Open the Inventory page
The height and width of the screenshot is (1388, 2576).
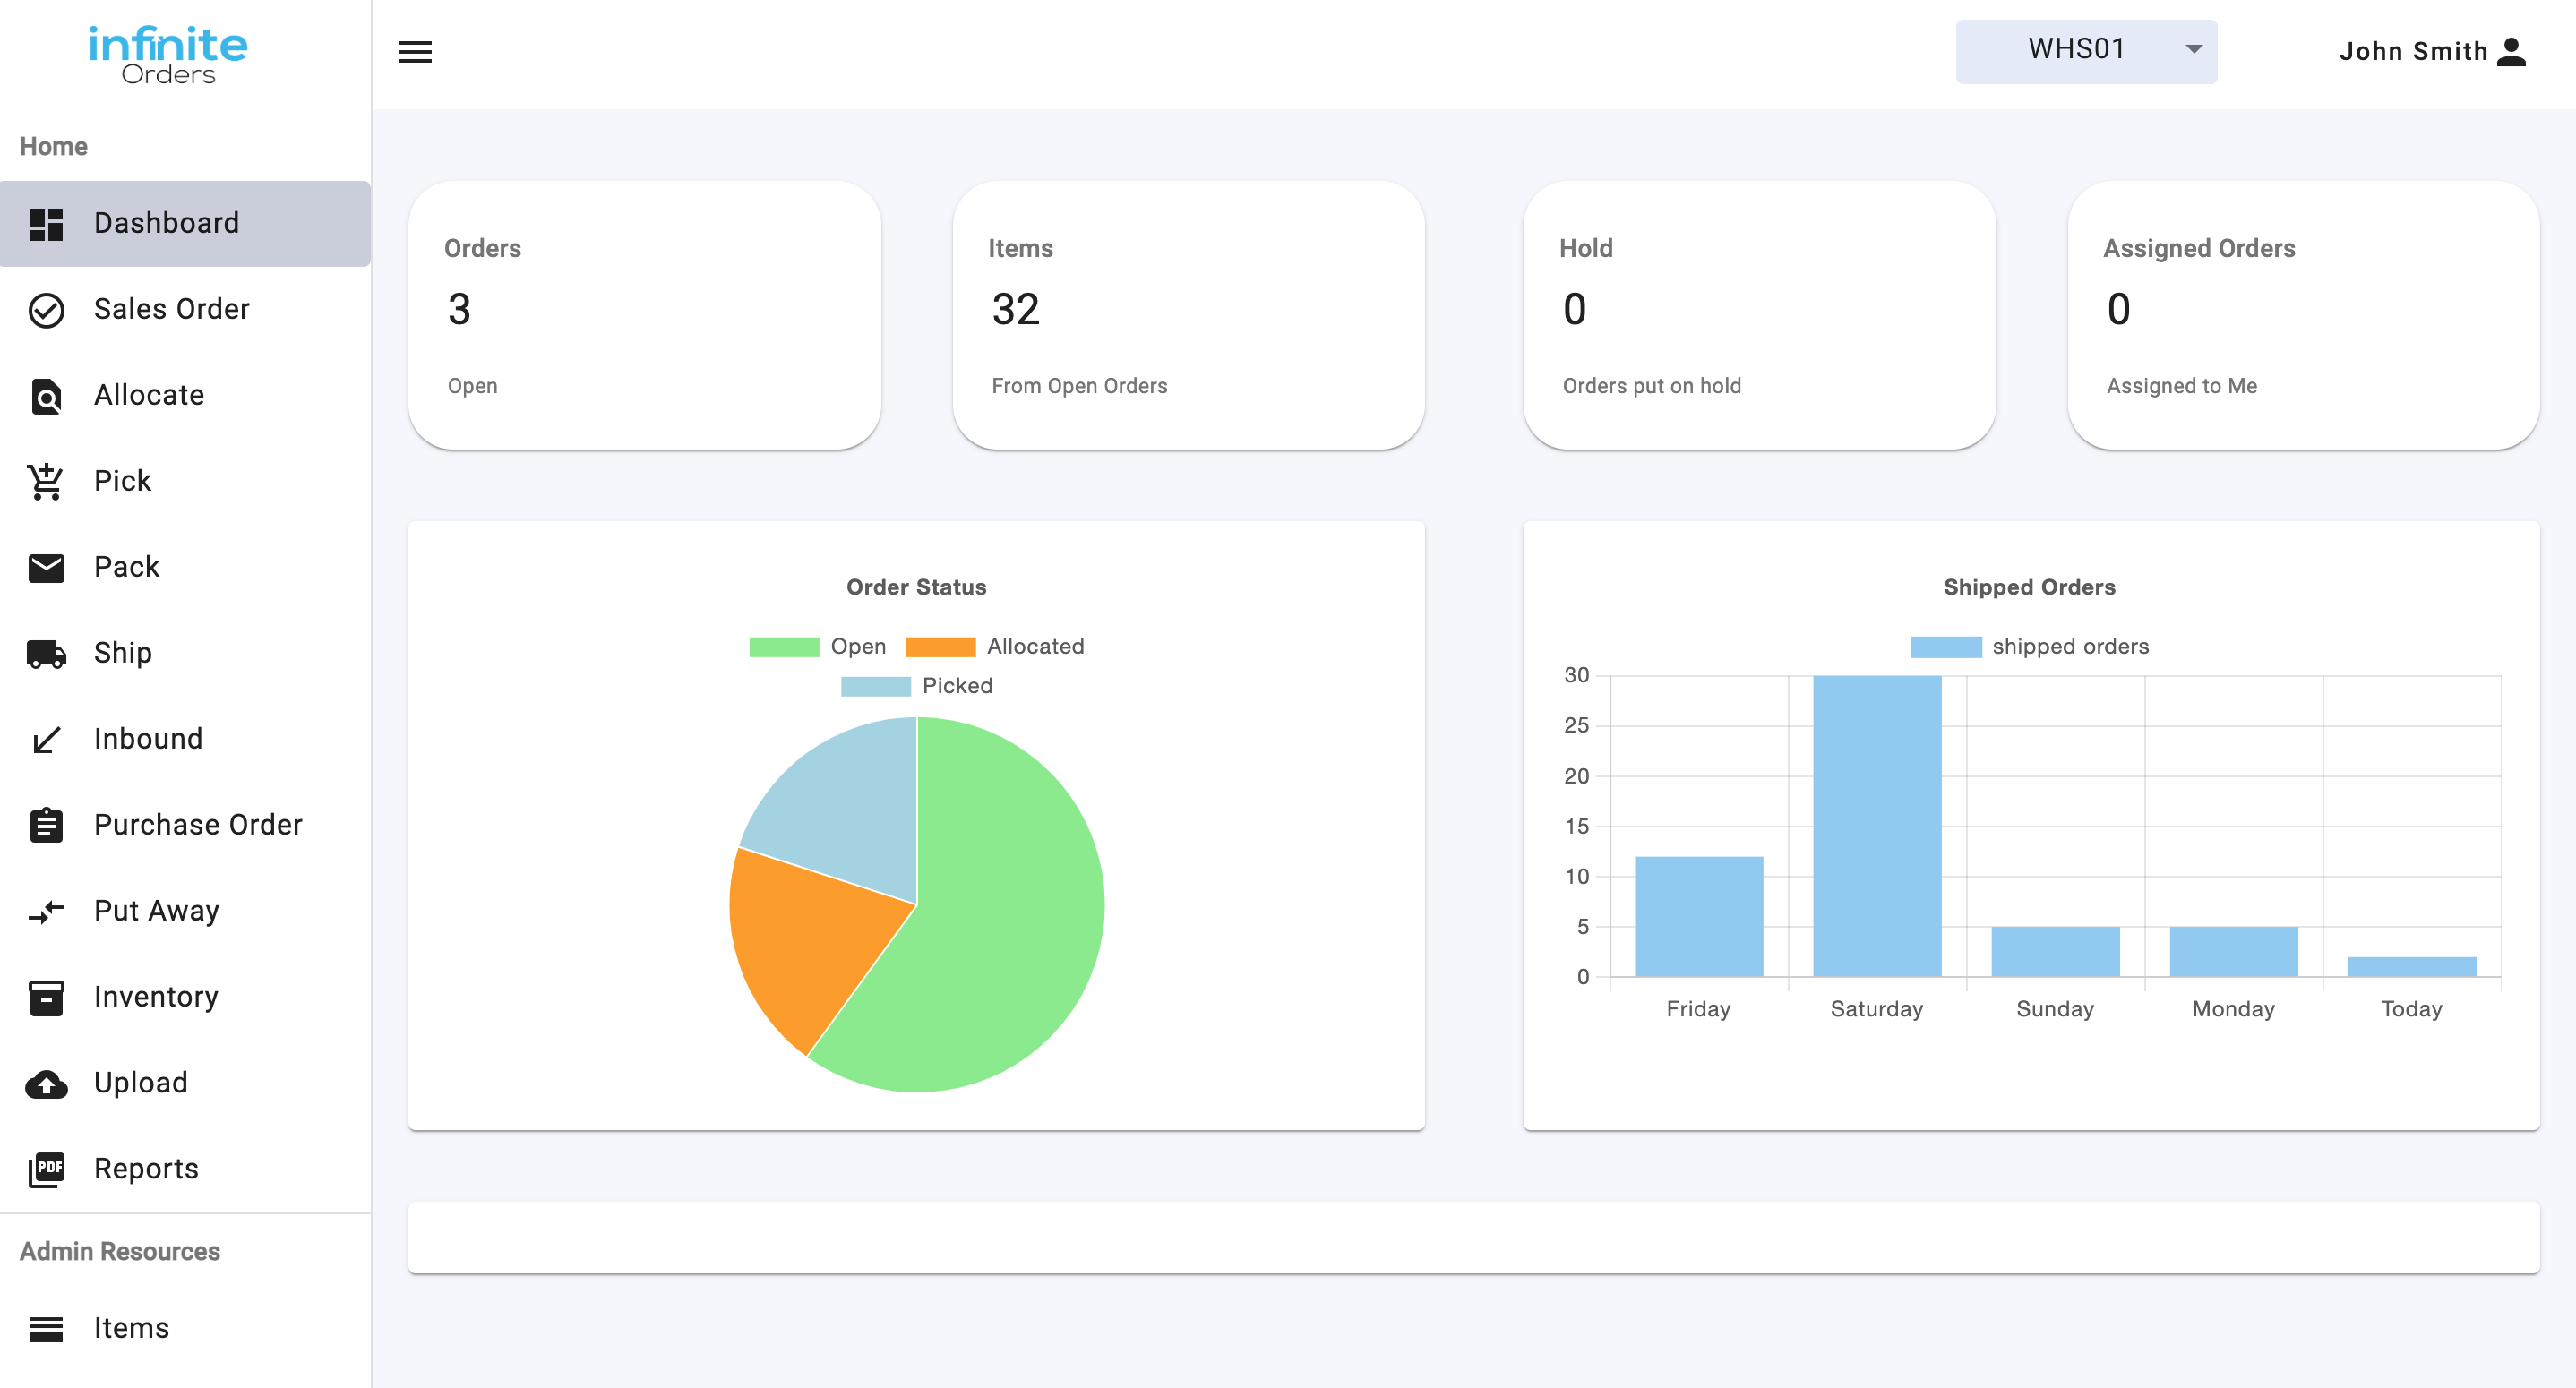point(155,996)
